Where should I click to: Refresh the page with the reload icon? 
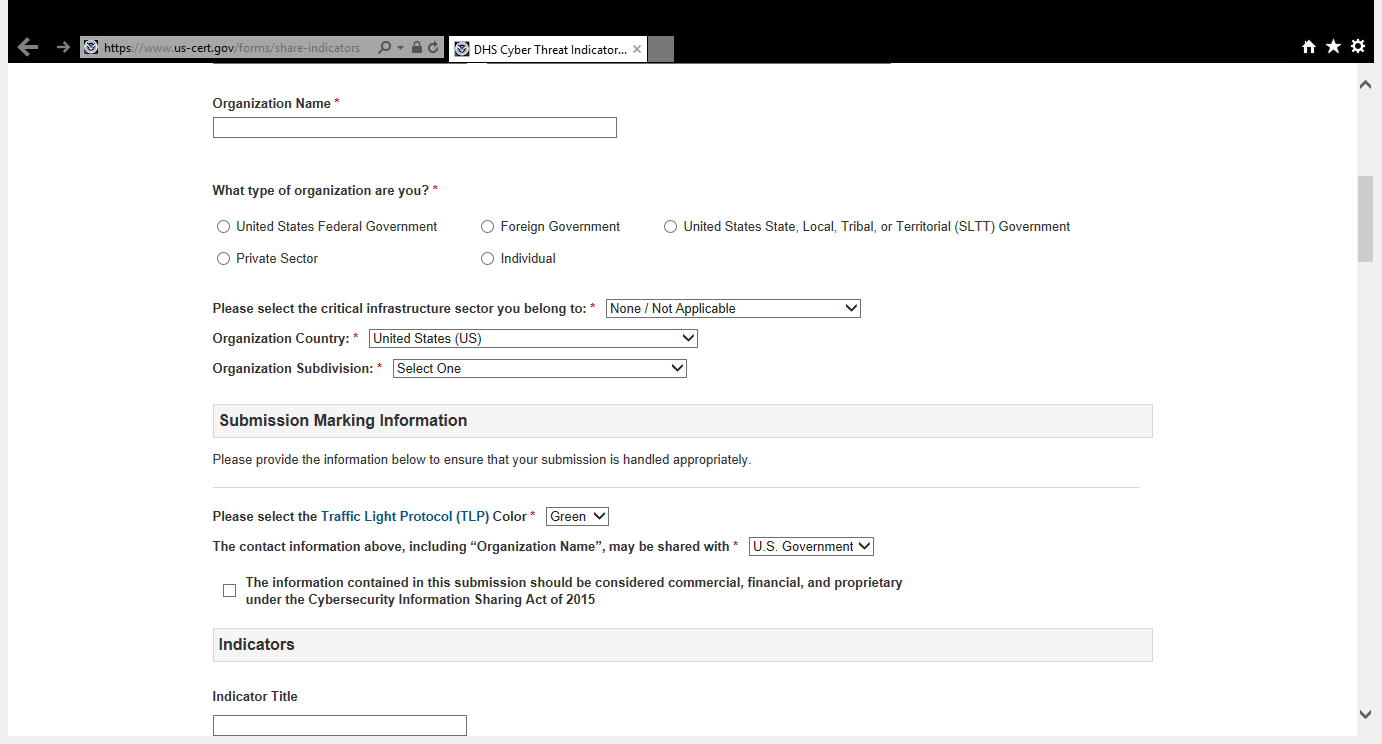click(x=433, y=48)
